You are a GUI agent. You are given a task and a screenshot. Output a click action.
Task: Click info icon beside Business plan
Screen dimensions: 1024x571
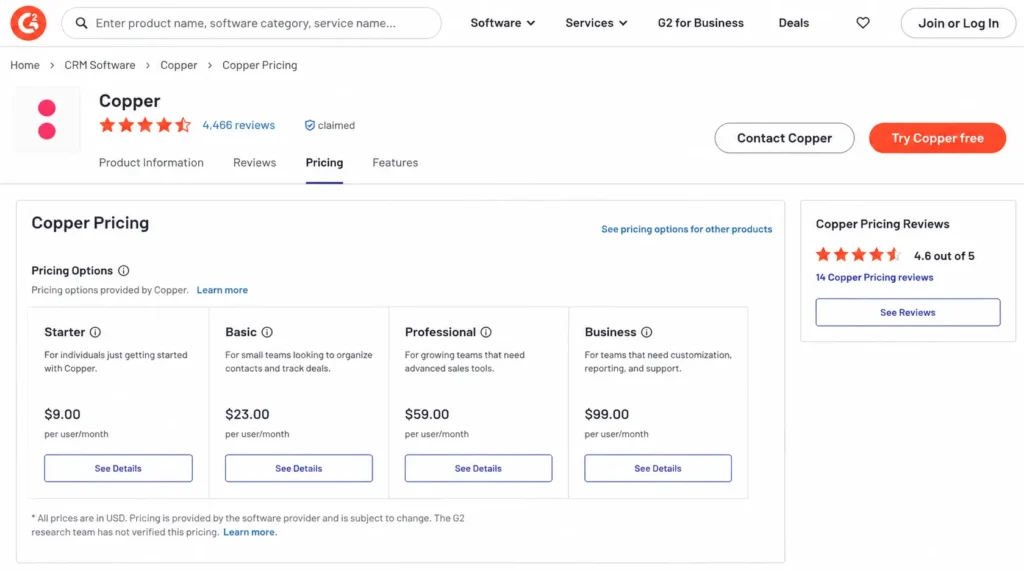[647, 332]
